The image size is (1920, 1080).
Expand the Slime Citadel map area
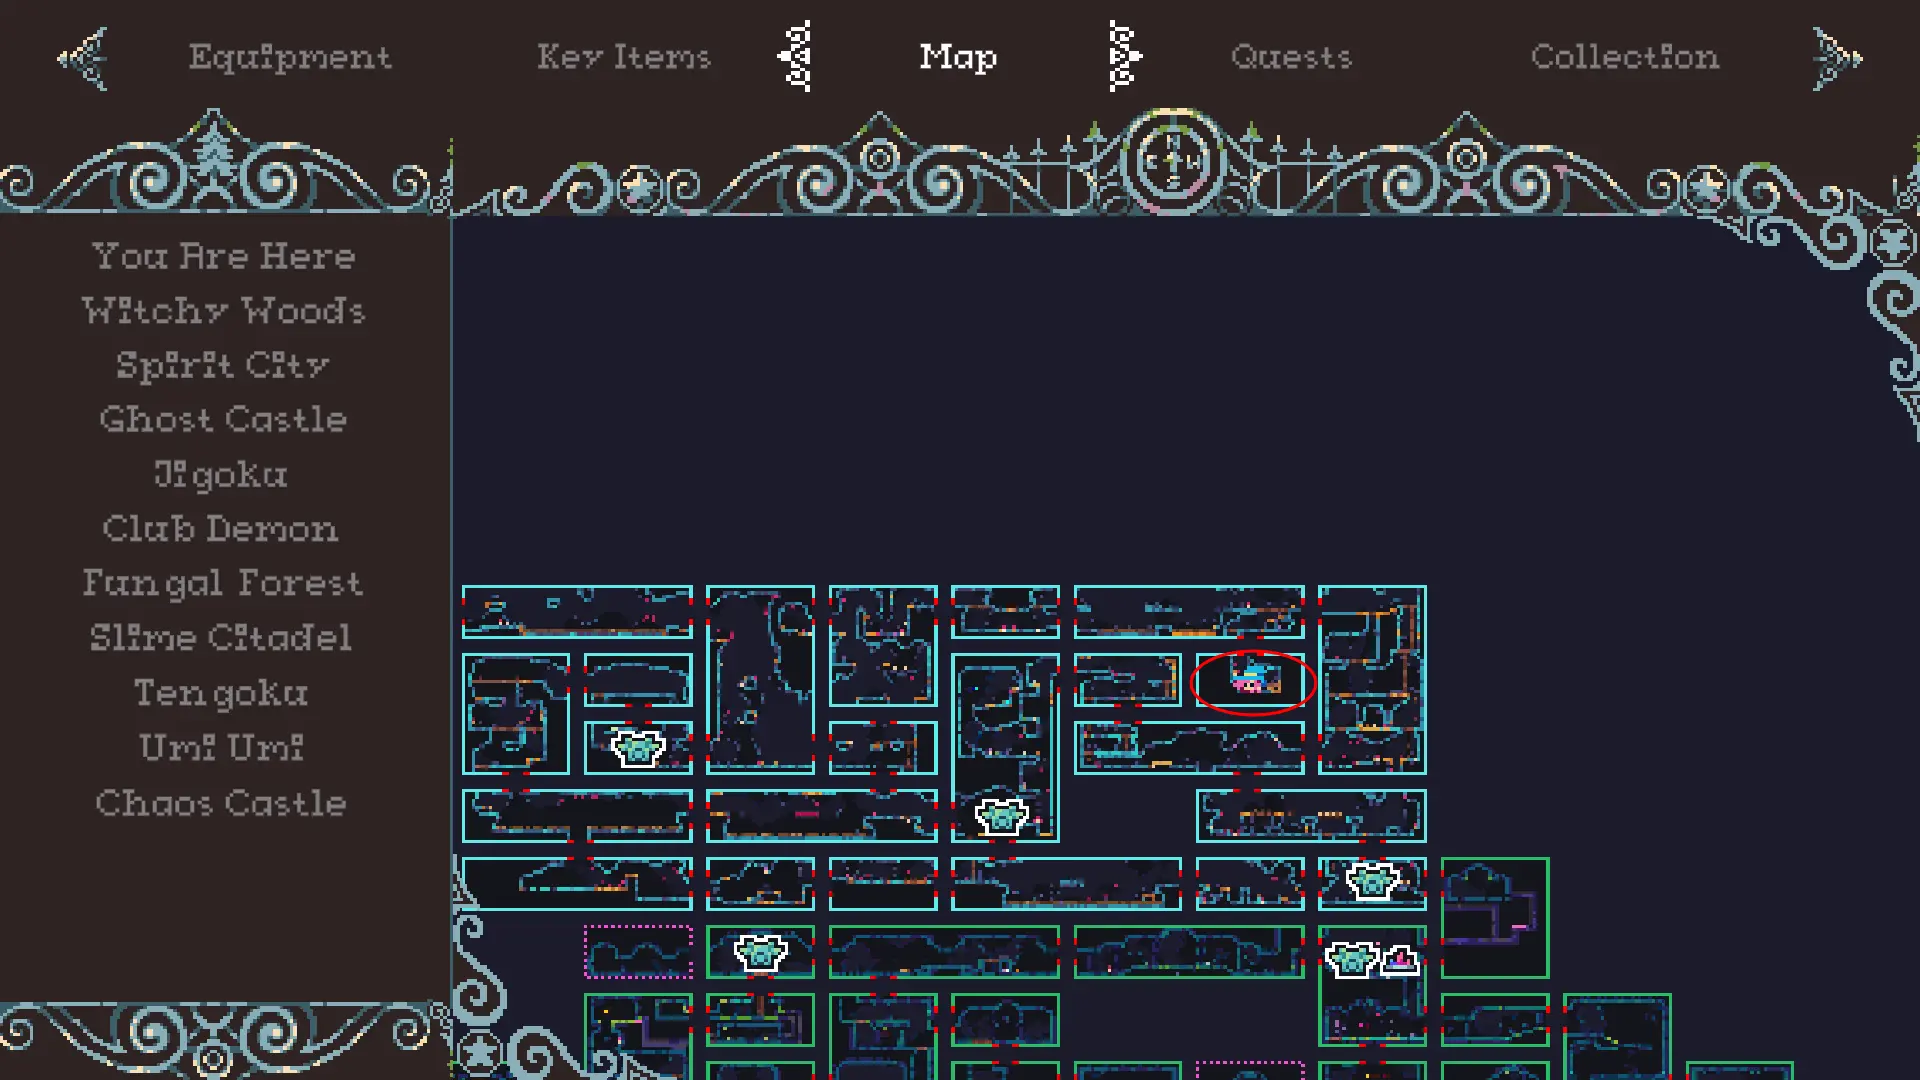pos(222,638)
